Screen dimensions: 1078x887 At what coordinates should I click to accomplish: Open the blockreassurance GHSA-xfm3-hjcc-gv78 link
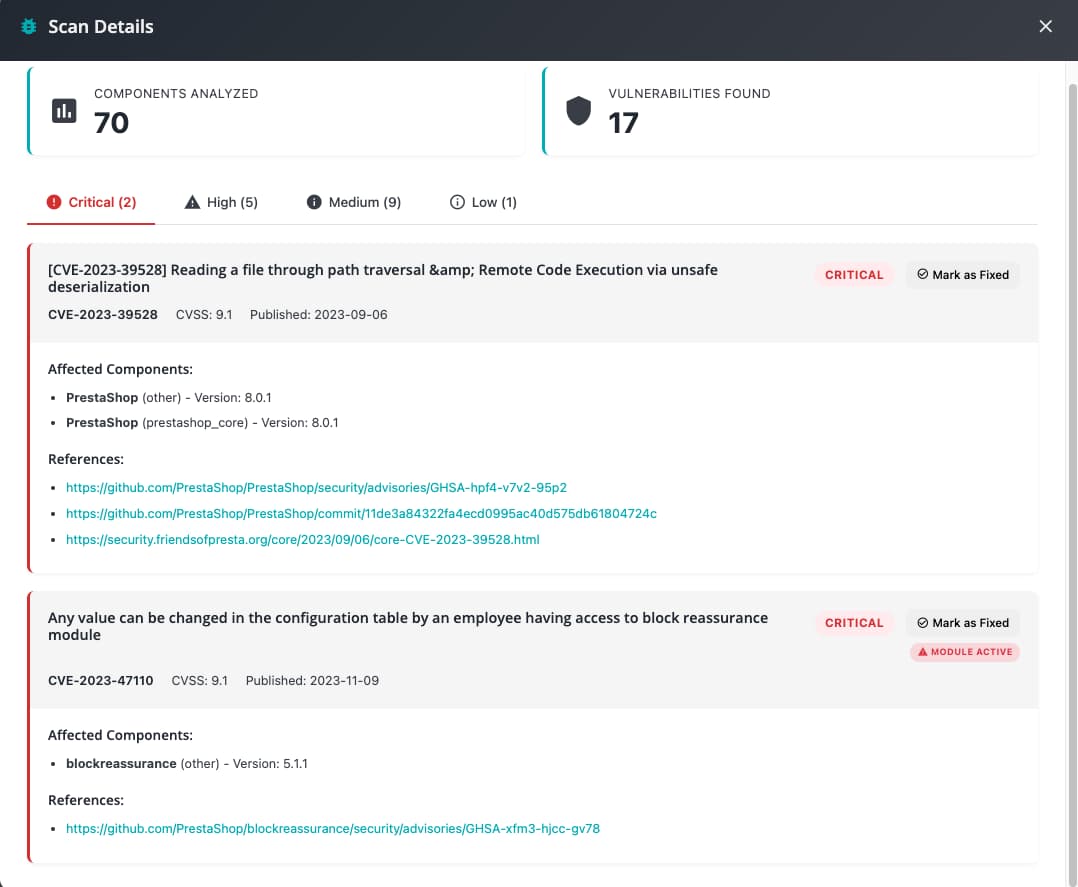point(332,829)
